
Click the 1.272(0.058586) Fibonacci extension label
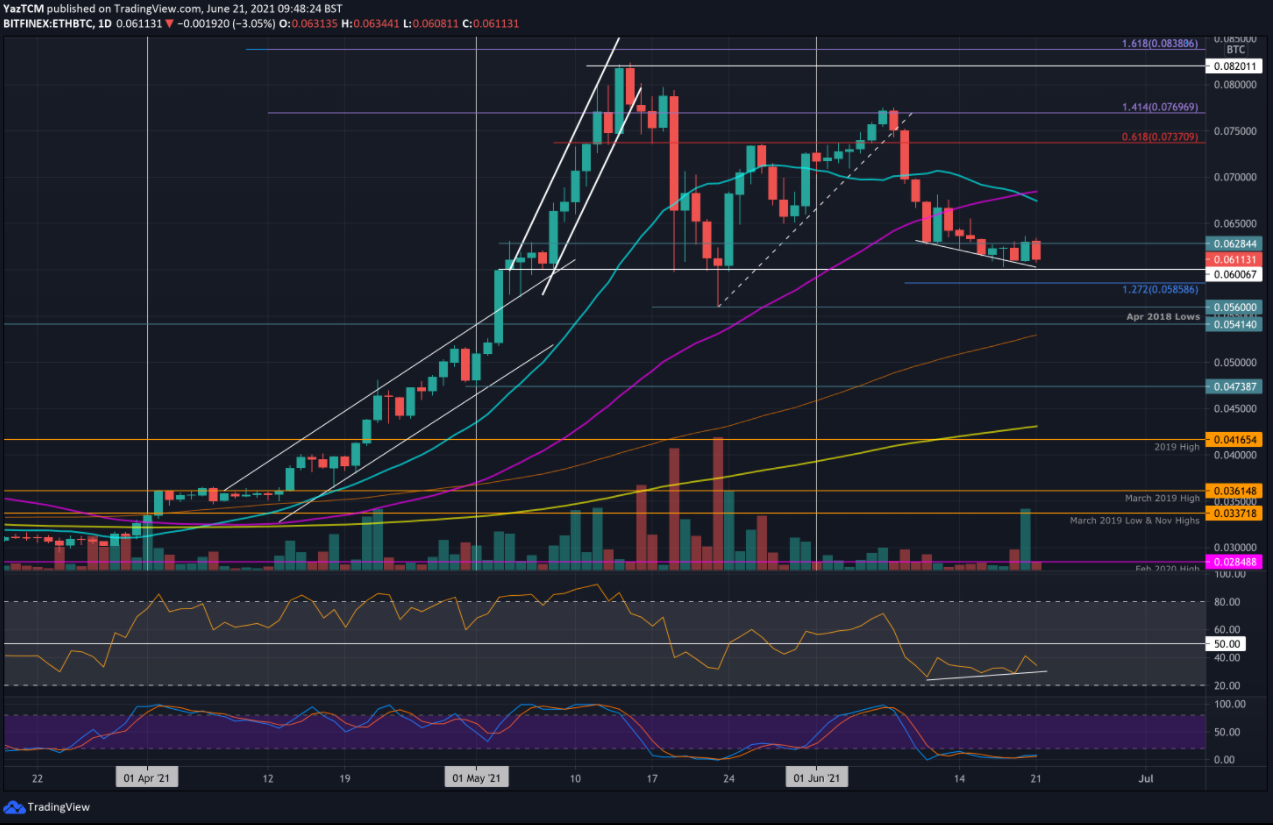[x=1160, y=288]
